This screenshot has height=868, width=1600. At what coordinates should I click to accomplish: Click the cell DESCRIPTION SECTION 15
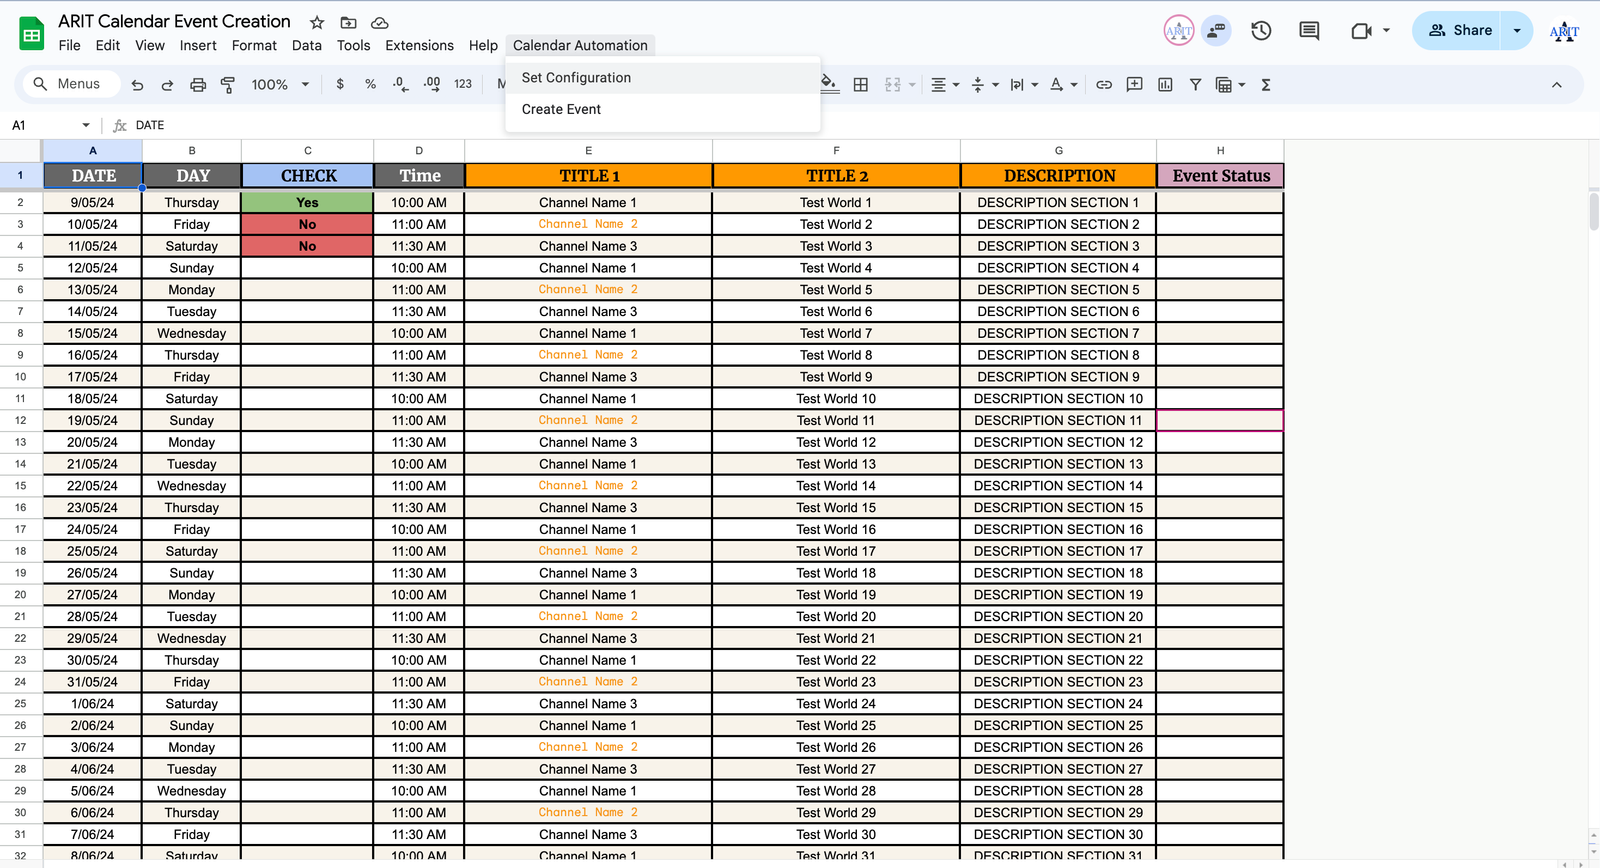(1058, 508)
